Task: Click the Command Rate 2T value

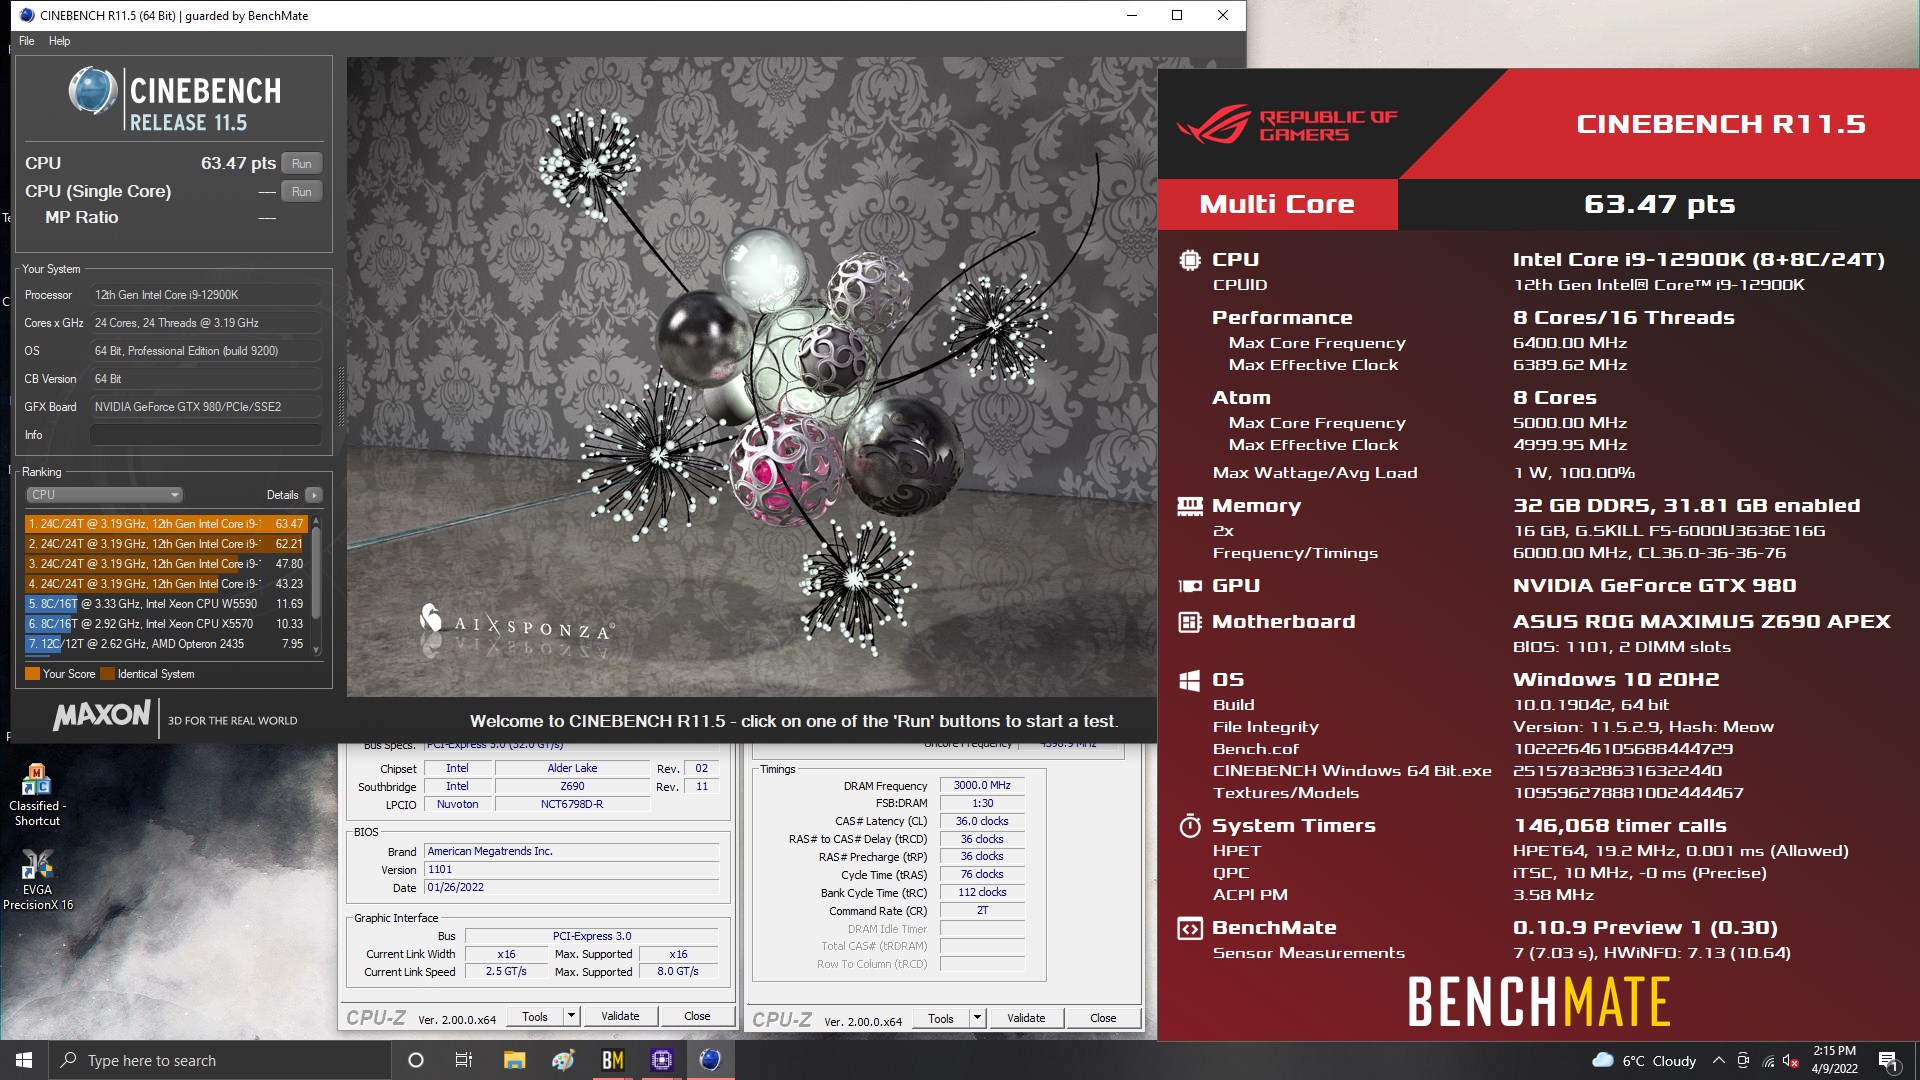Action: point(982,911)
